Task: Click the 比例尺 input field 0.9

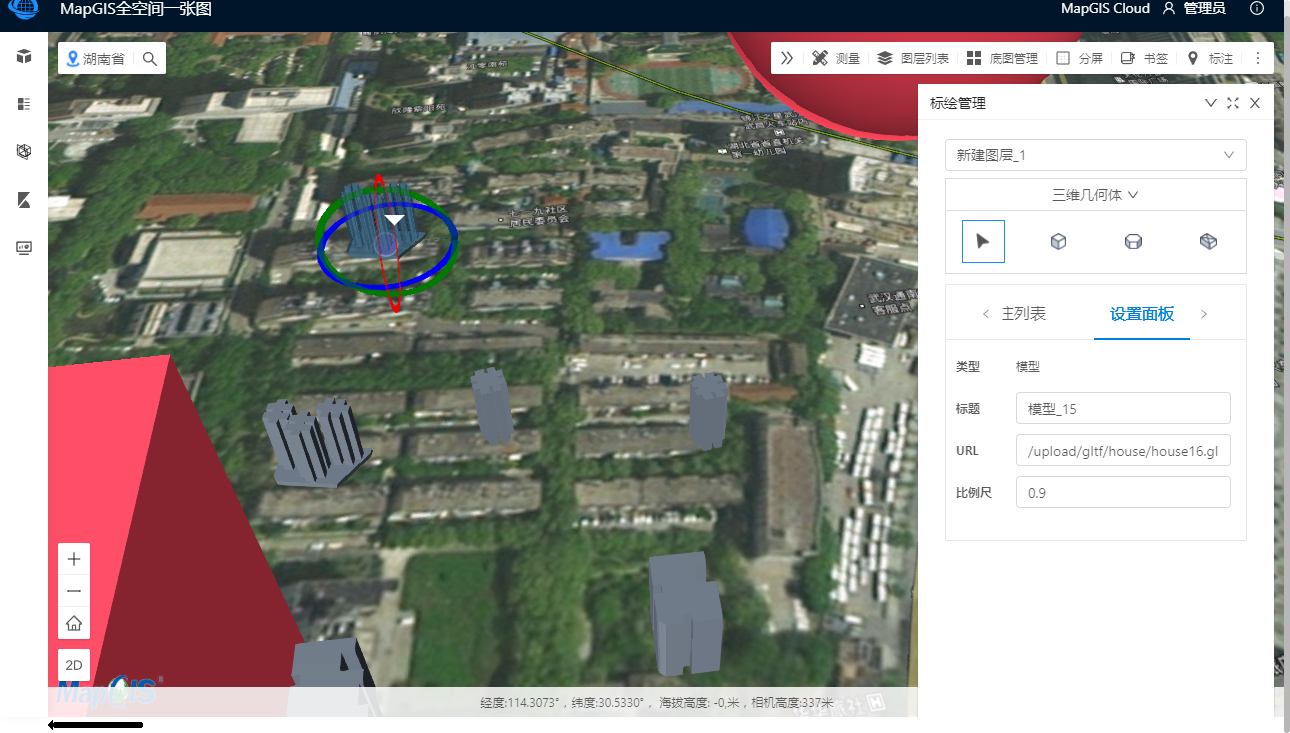Action: (1123, 493)
